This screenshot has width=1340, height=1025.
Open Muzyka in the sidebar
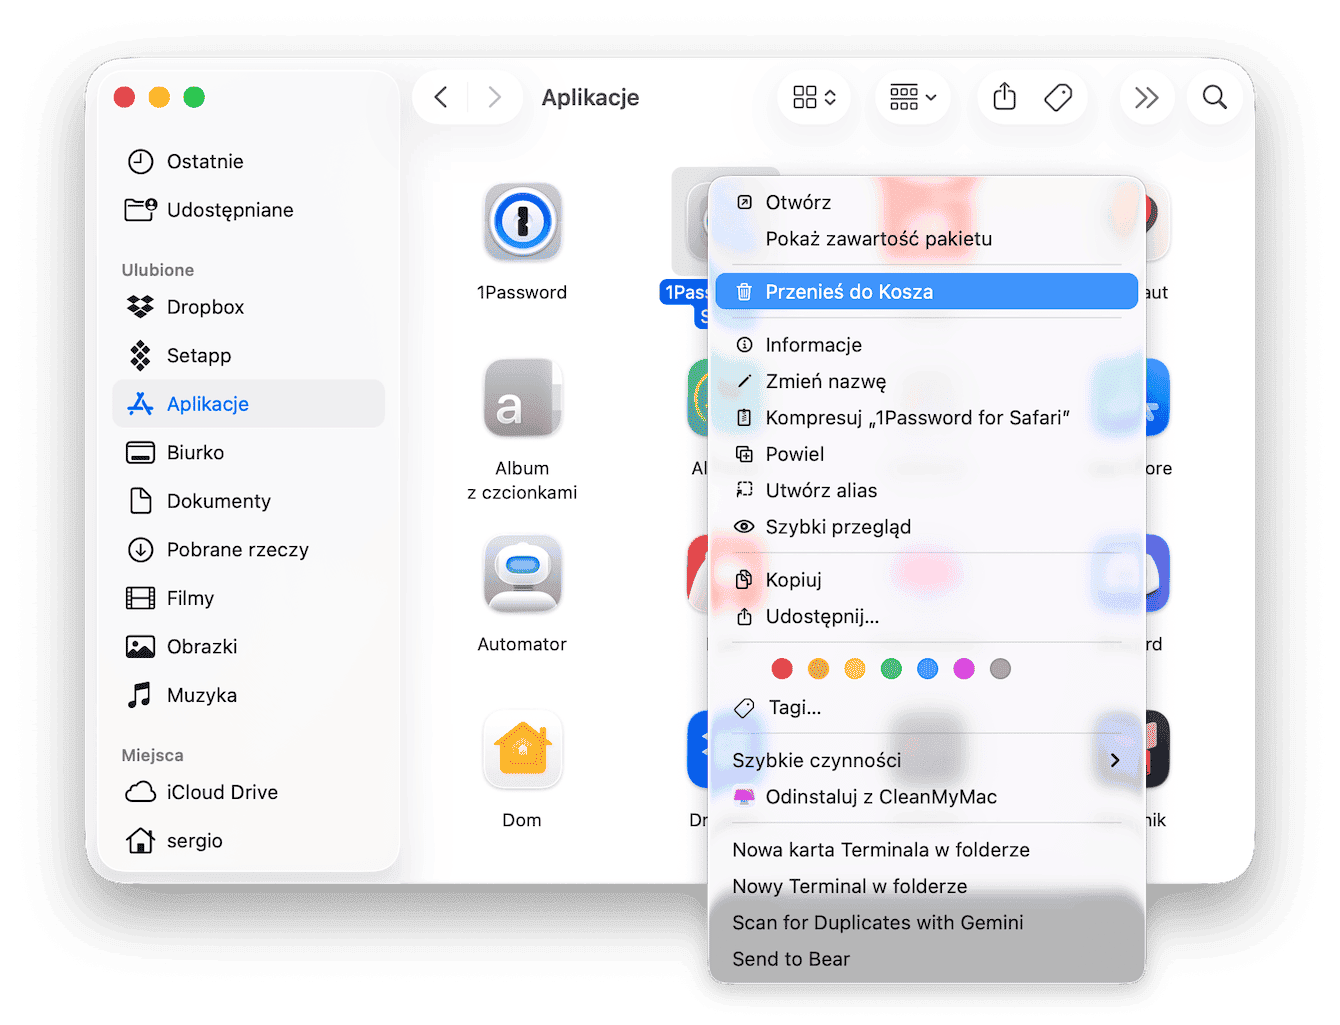click(248, 695)
